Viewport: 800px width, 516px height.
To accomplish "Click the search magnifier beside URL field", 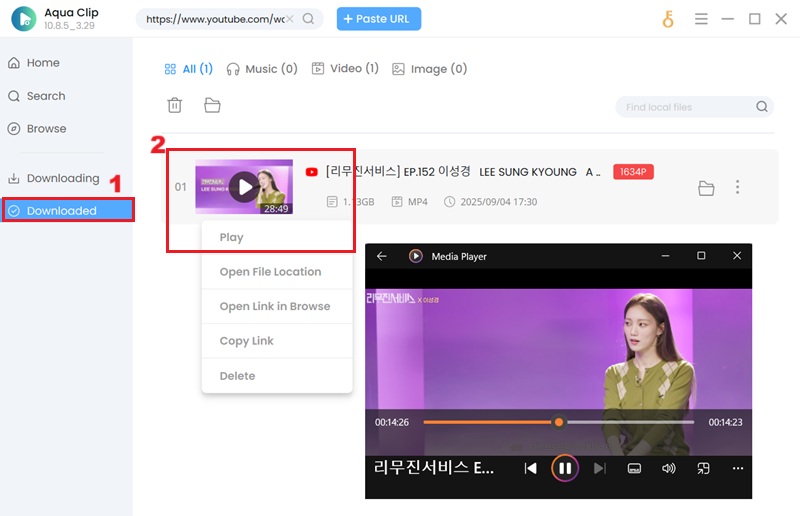I will click(x=308, y=19).
